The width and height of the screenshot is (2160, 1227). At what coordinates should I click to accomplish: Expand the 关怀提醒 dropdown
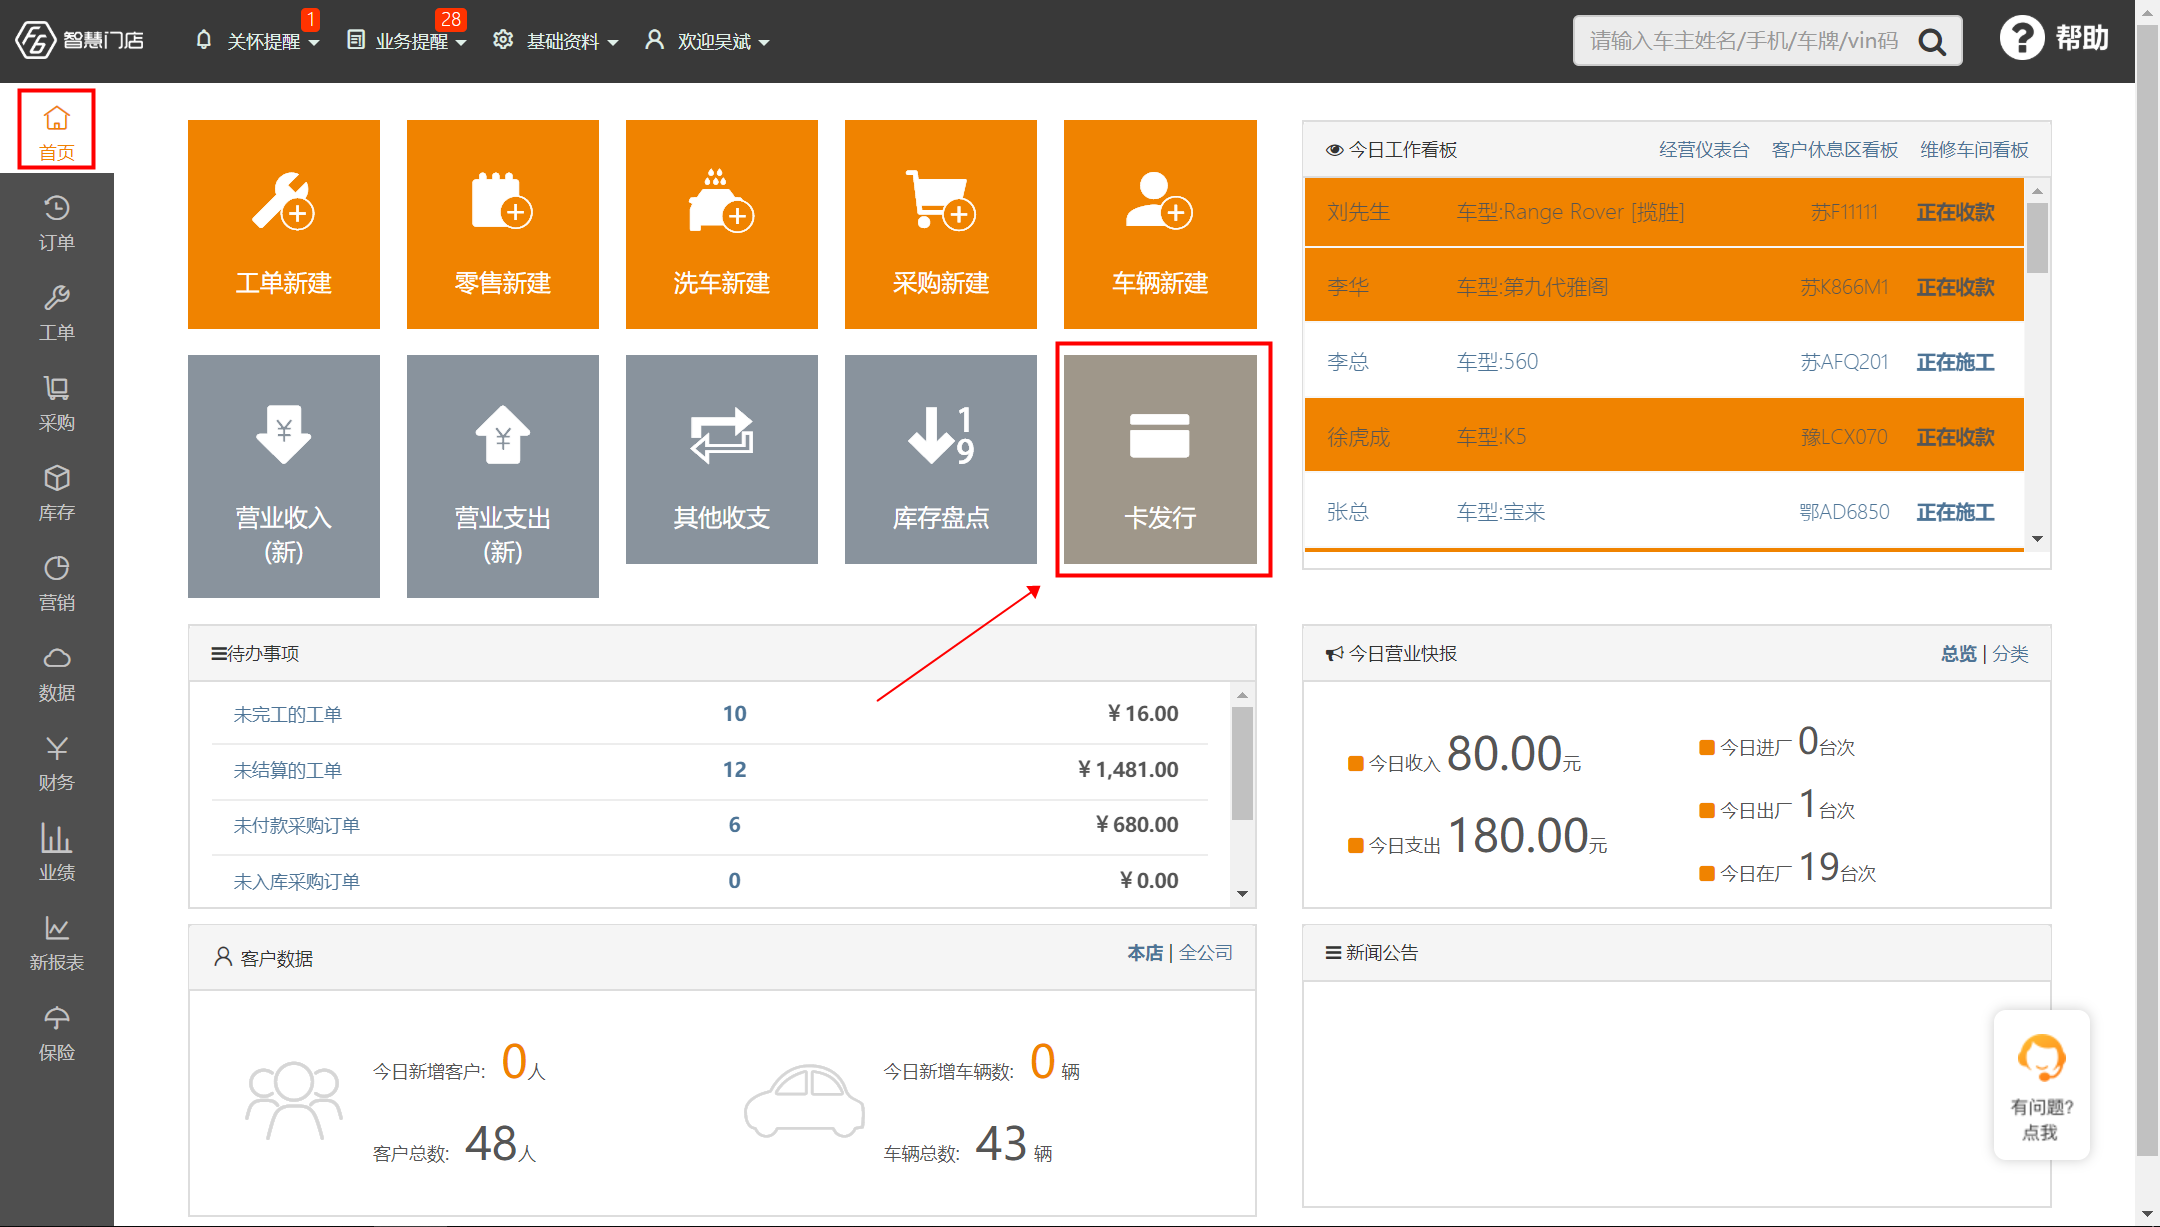click(x=257, y=41)
